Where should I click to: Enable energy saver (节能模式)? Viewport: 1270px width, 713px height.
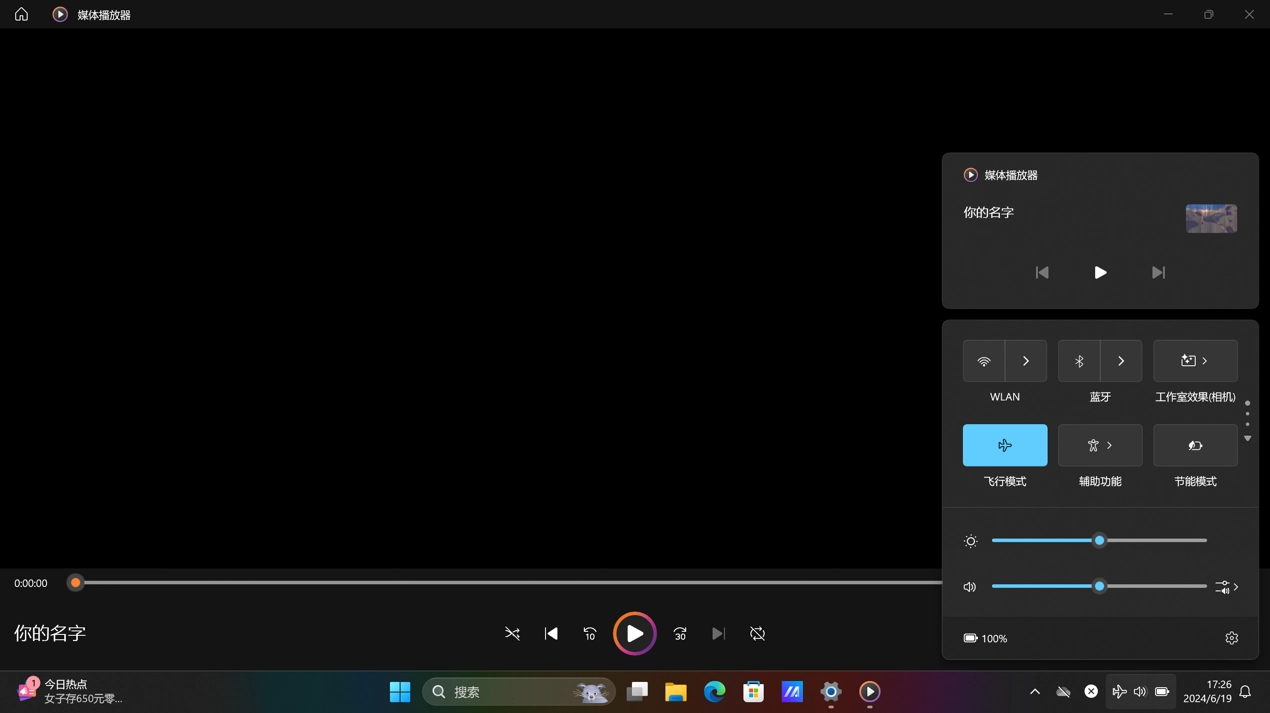1195,446
